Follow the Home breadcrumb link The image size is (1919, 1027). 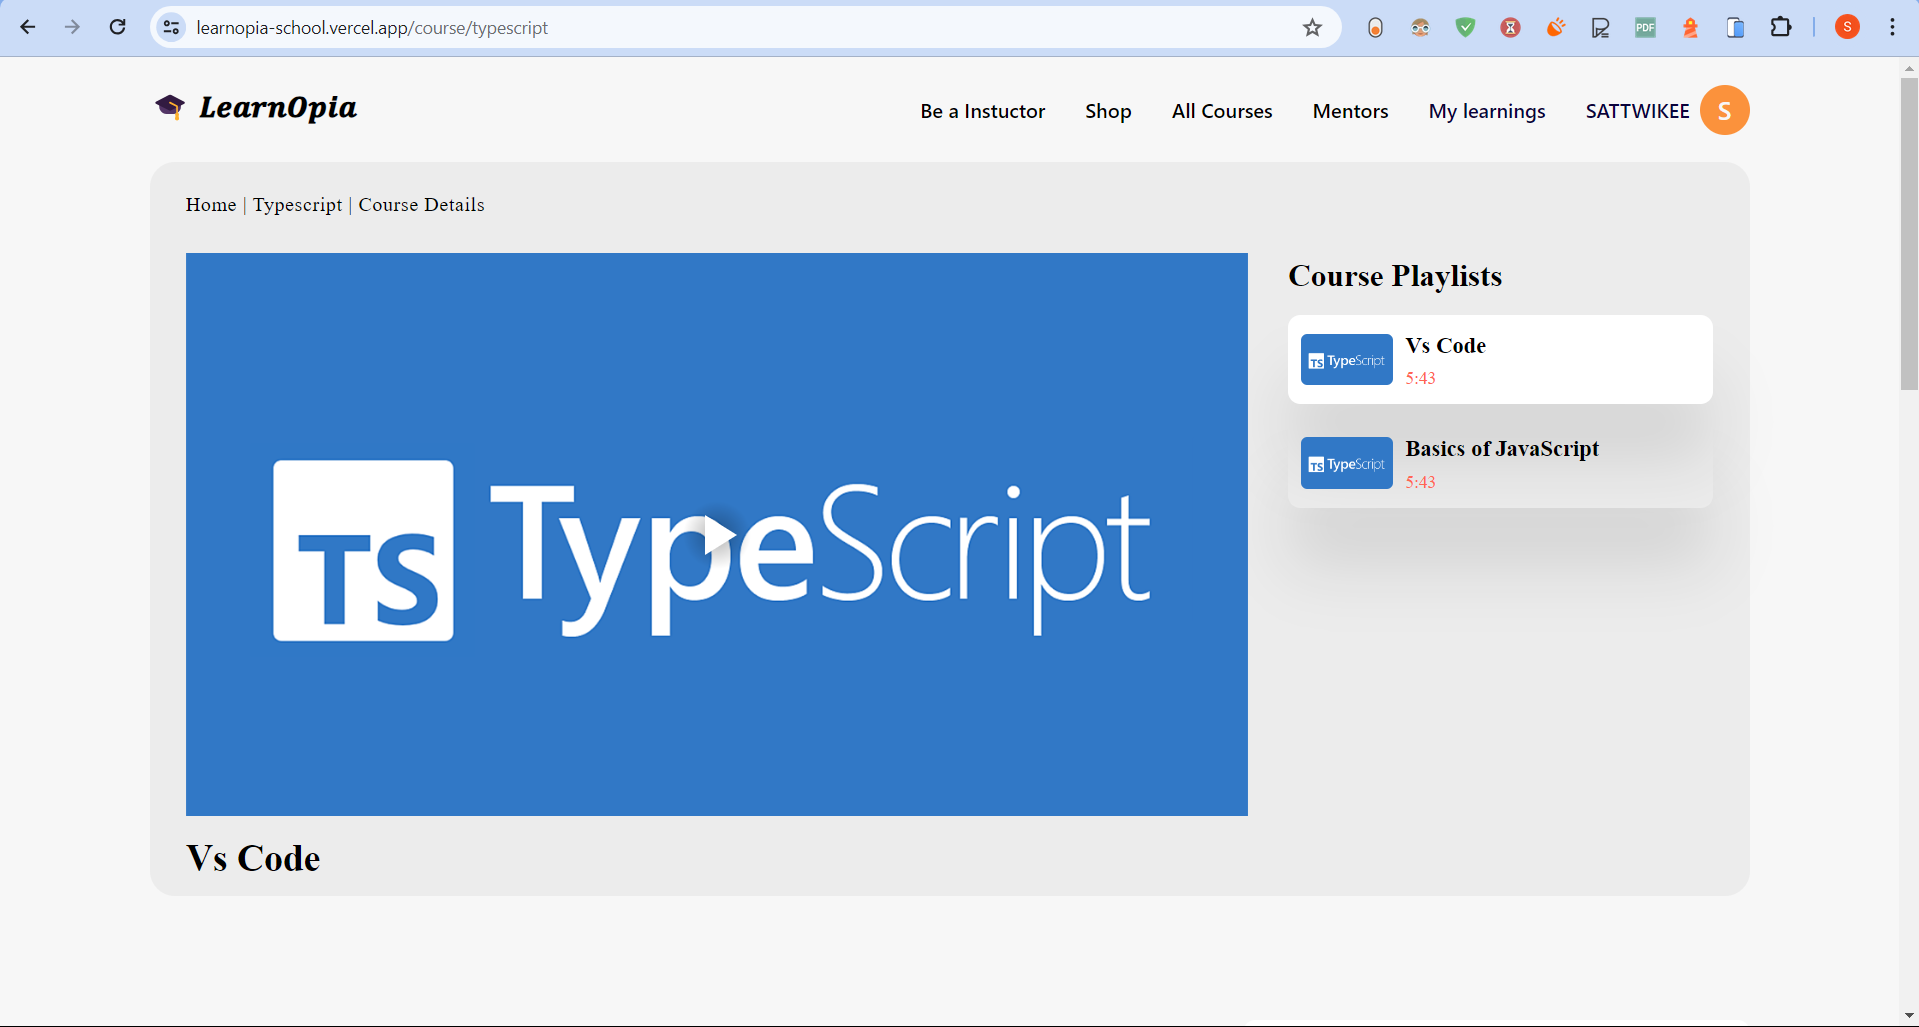[211, 205]
